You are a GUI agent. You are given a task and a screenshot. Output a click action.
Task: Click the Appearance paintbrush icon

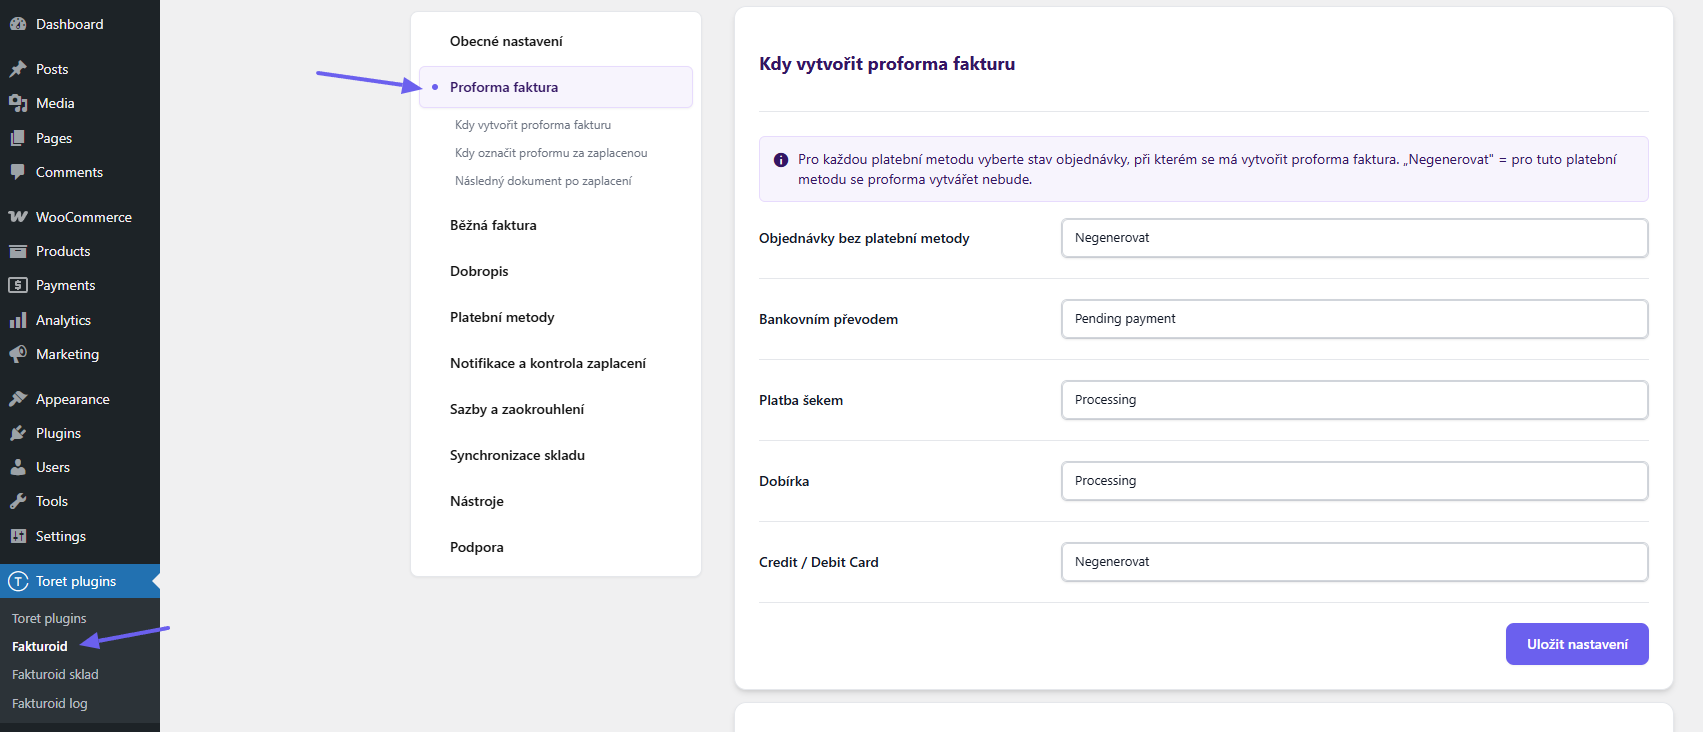(18, 399)
